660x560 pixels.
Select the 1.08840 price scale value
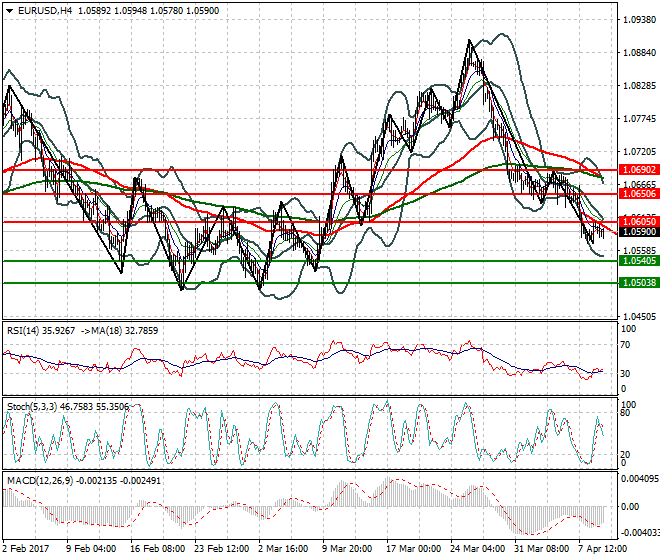point(639,53)
